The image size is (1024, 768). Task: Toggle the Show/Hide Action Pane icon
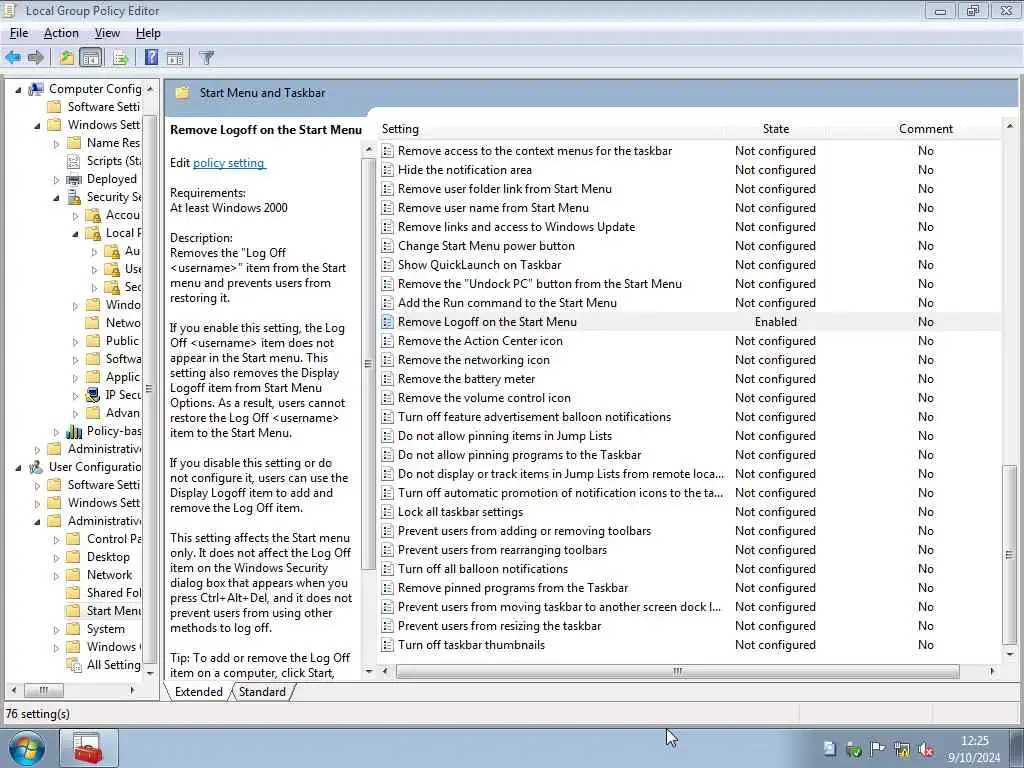[x=175, y=57]
